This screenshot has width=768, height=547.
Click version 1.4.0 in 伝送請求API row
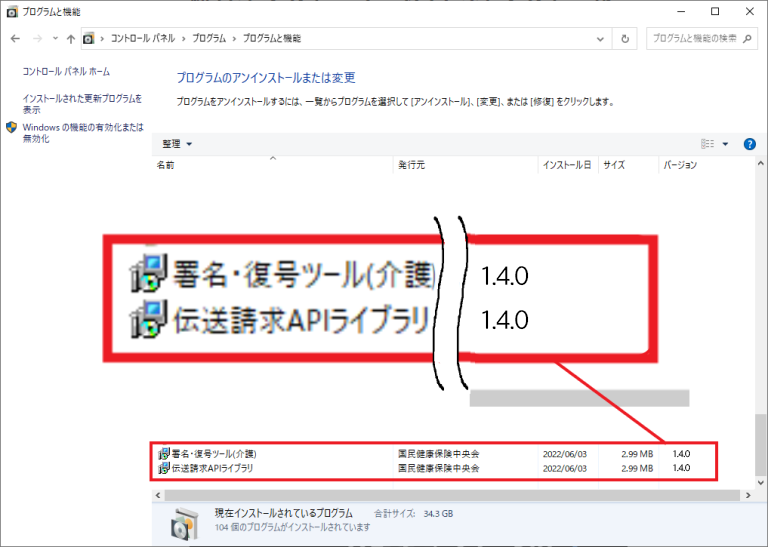tap(681, 468)
